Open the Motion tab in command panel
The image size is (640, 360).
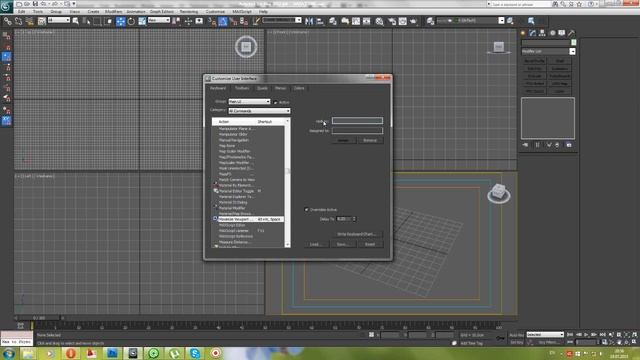coord(552,33)
